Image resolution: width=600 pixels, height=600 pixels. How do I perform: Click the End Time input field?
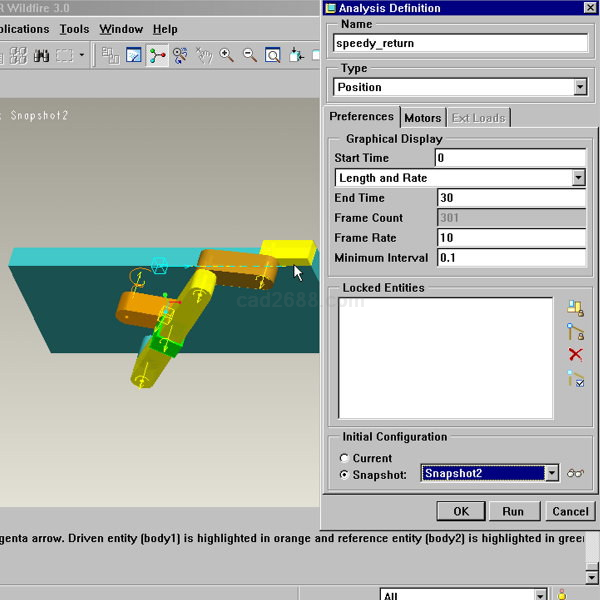[511, 198]
